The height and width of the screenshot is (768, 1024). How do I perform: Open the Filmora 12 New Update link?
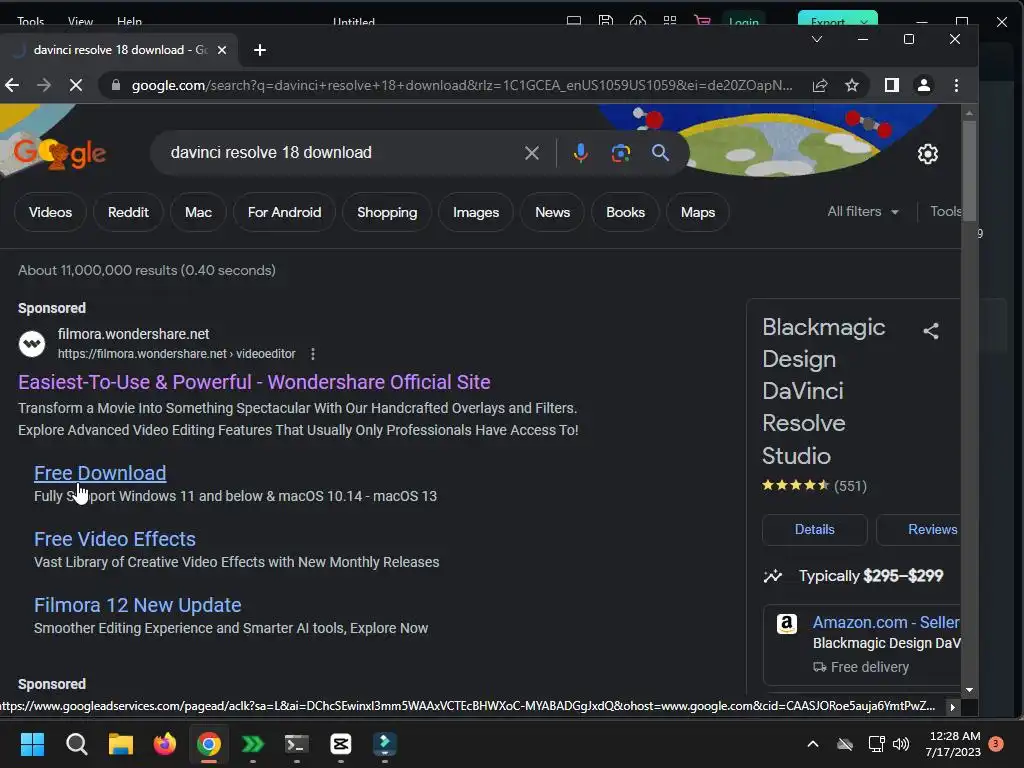tap(138, 605)
